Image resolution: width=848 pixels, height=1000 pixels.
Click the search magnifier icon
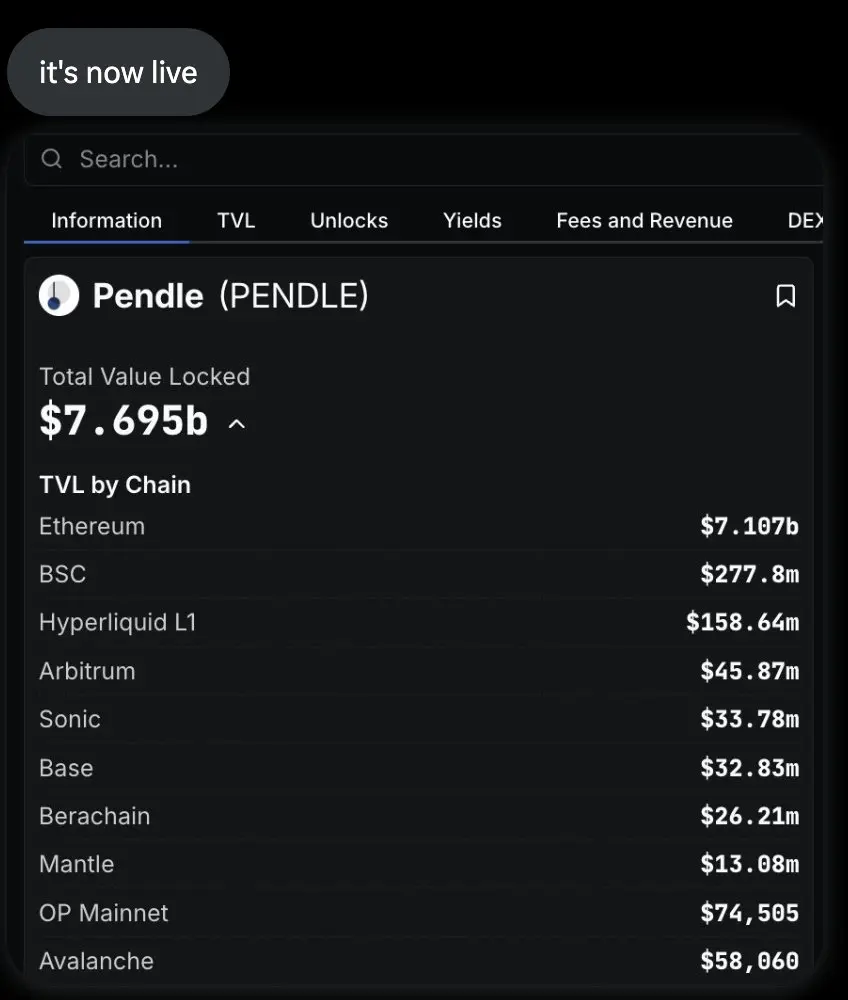click(x=52, y=158)
